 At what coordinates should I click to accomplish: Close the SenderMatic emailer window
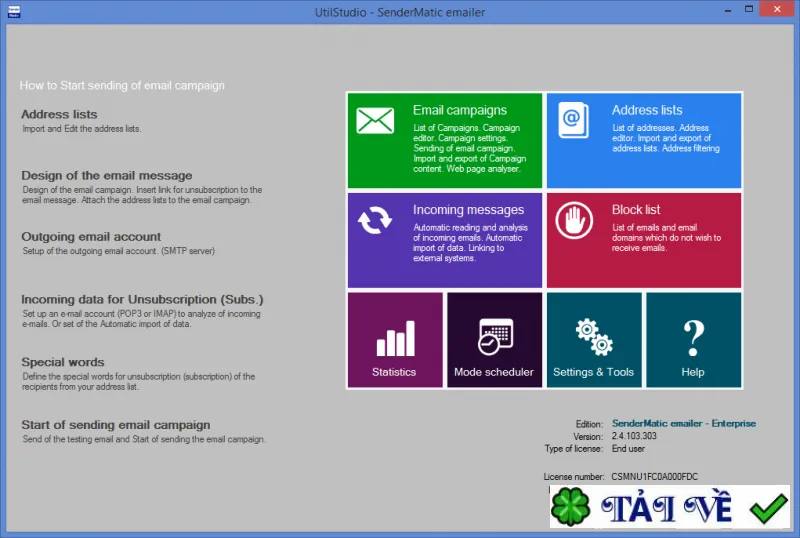pos(777,9)
